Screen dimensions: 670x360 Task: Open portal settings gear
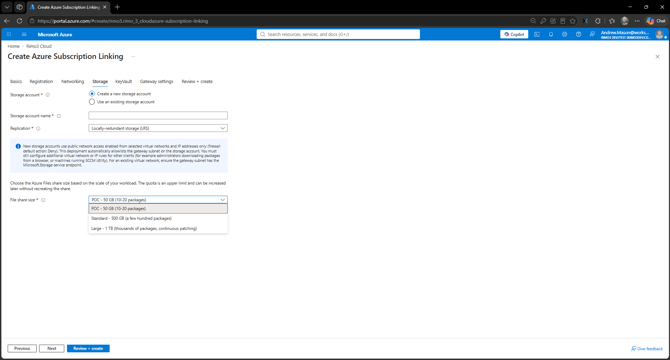point(564,35)
